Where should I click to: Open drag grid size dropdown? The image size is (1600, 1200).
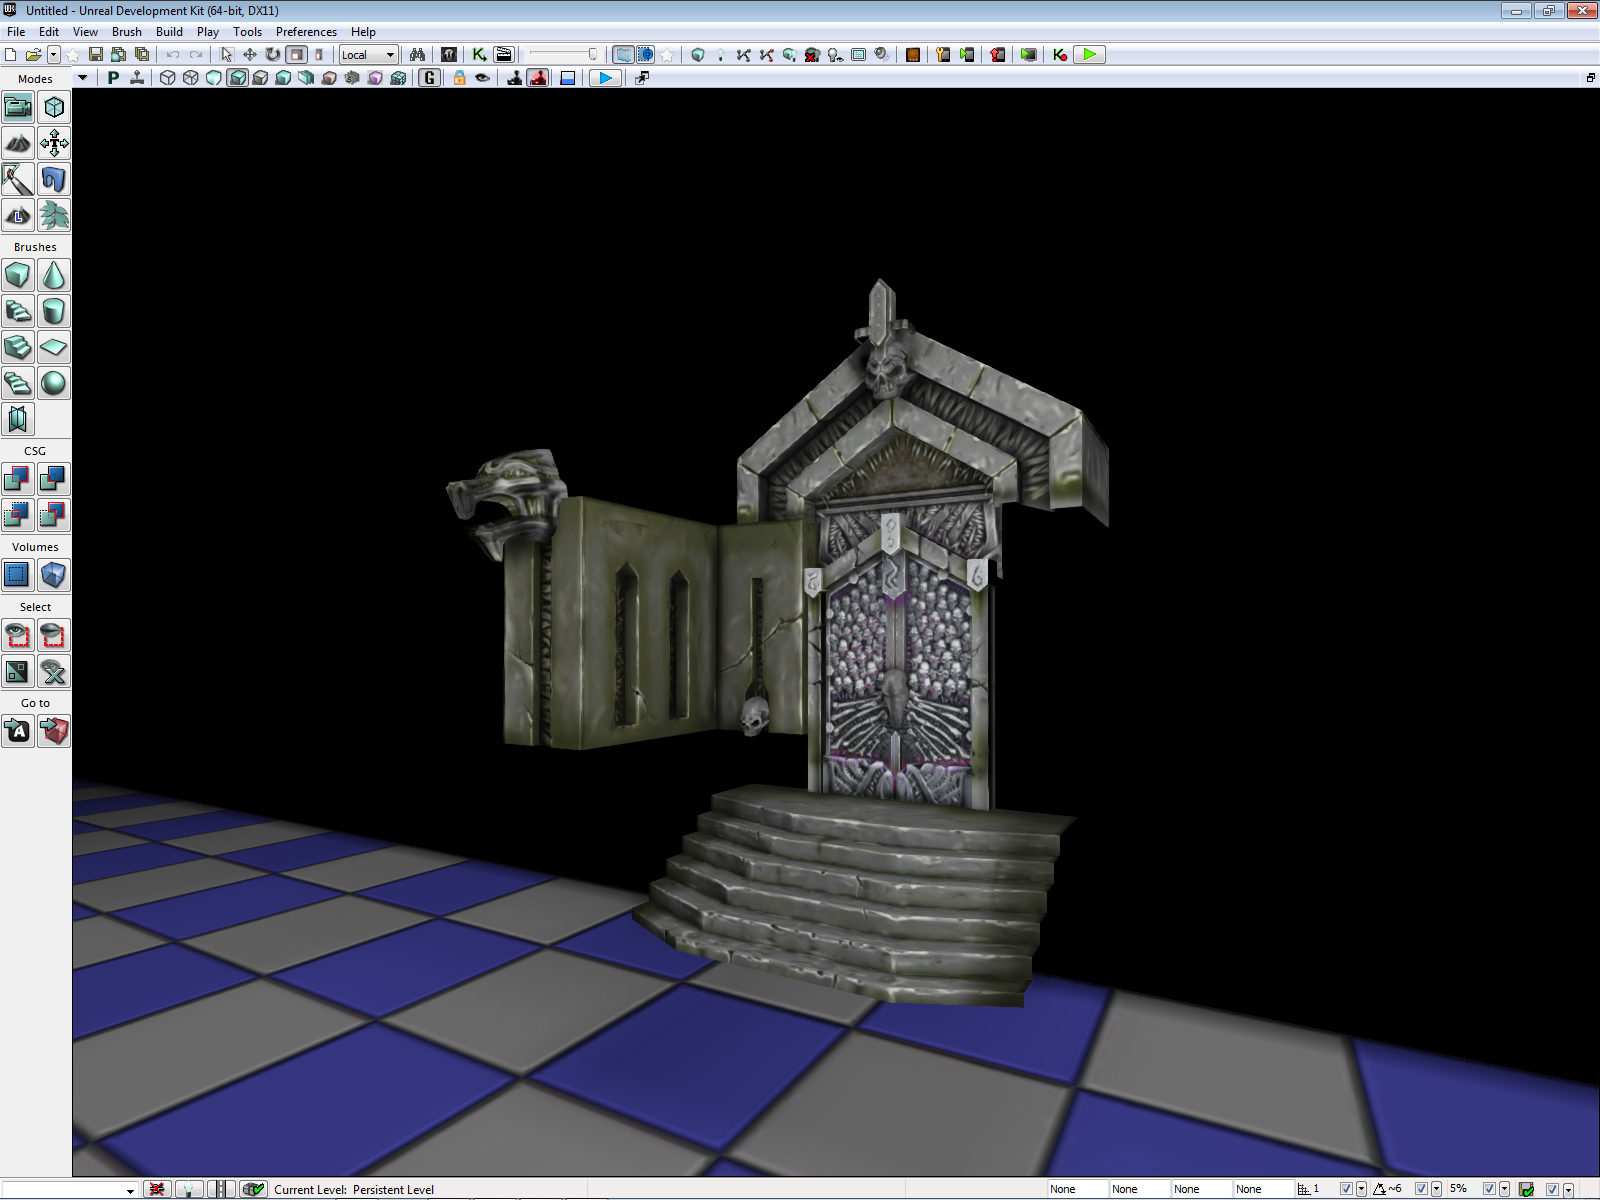[x=1361, y=1189]
